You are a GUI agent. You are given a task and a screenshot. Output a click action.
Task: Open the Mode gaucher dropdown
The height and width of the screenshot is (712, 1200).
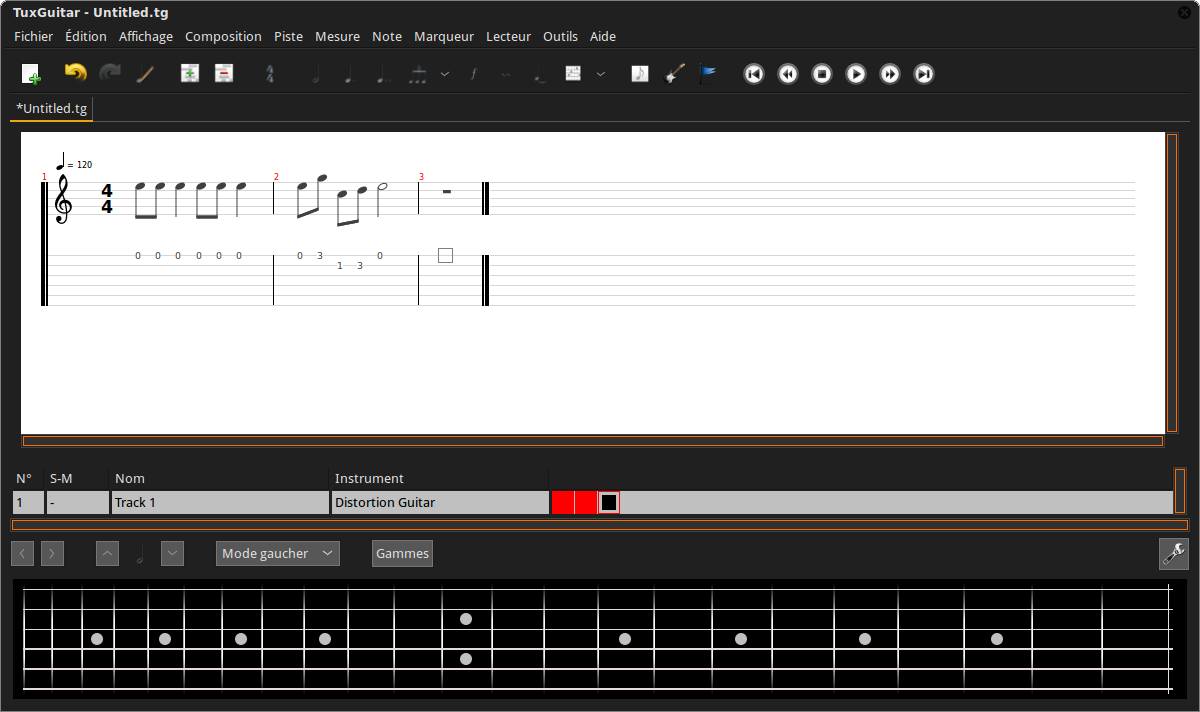(278, 553)
